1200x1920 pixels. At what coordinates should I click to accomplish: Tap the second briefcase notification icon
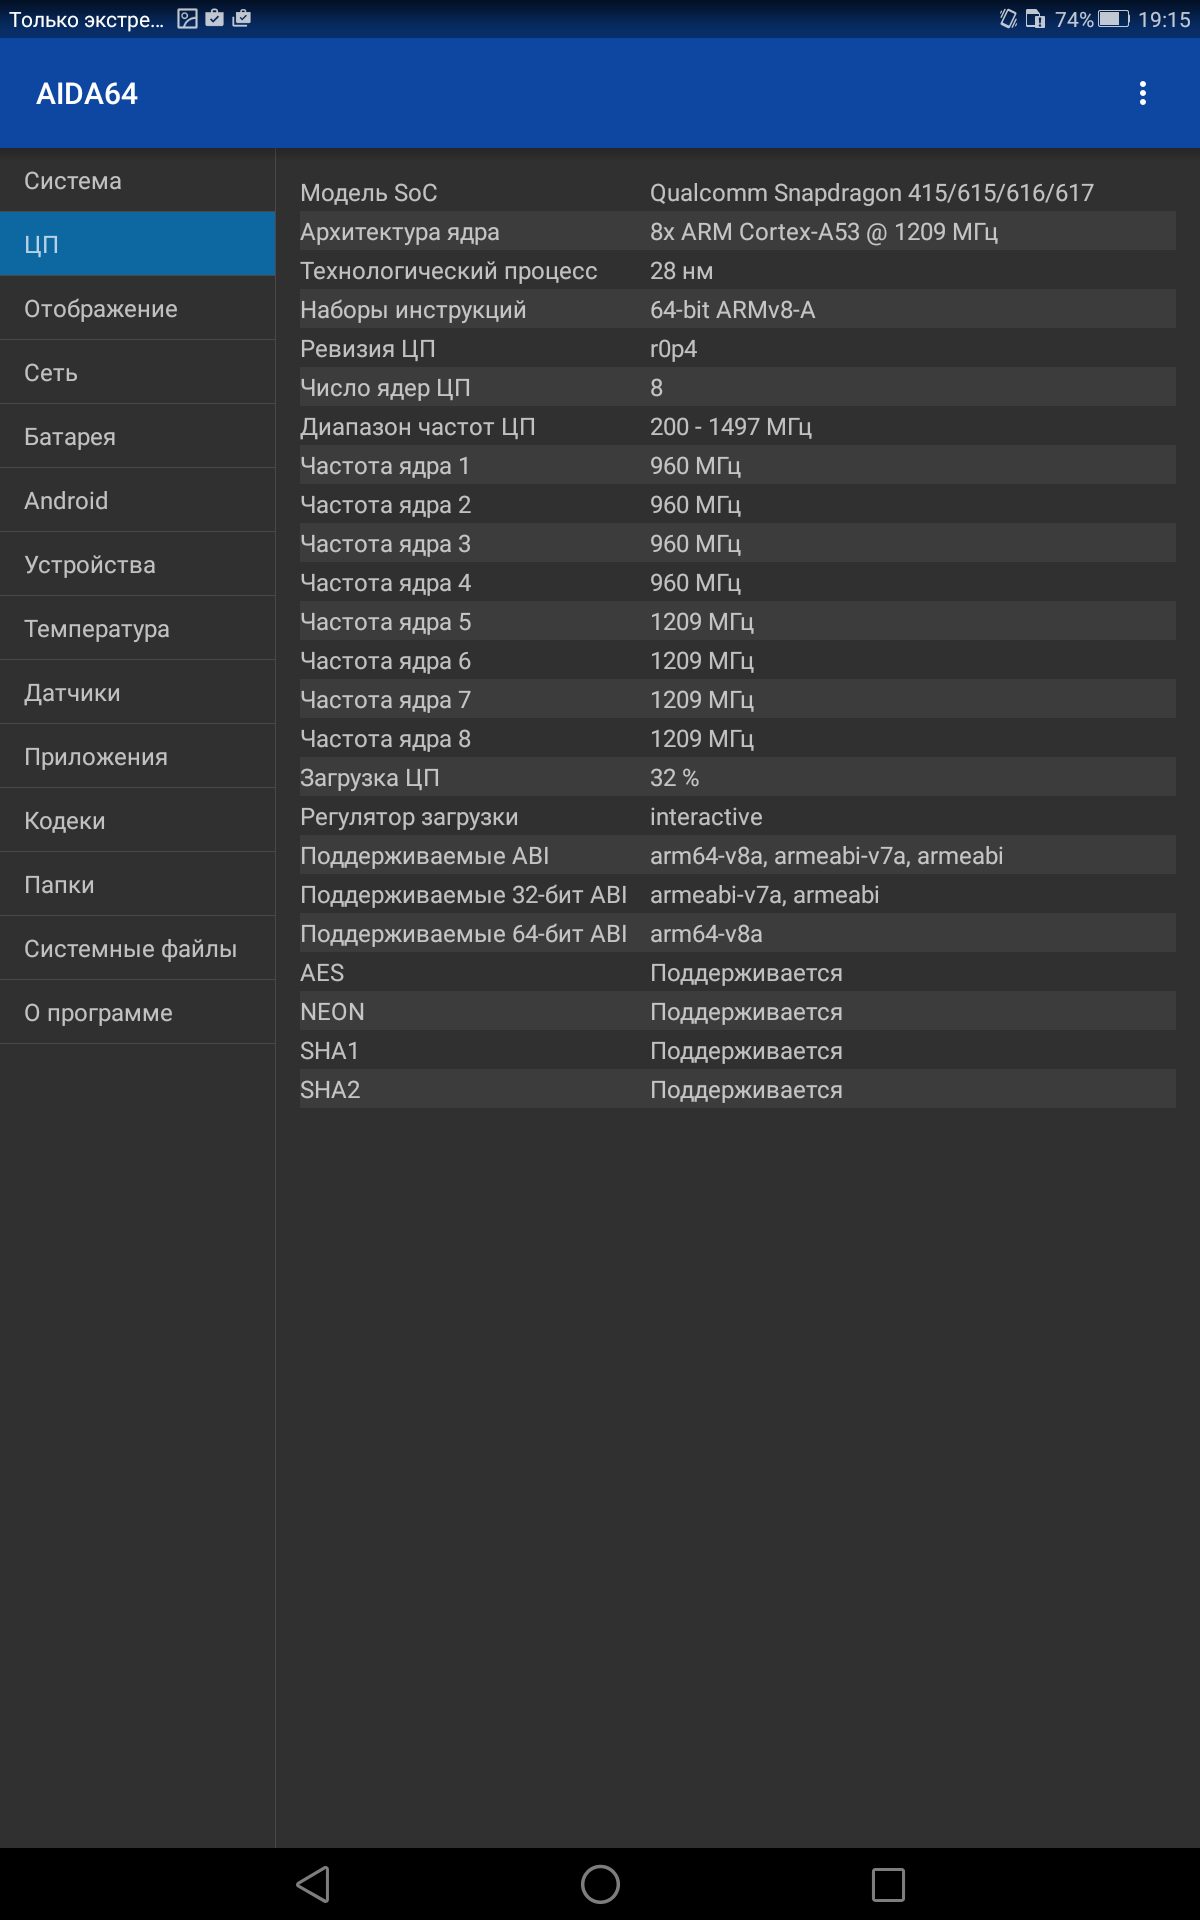click(x=241, y=18)
